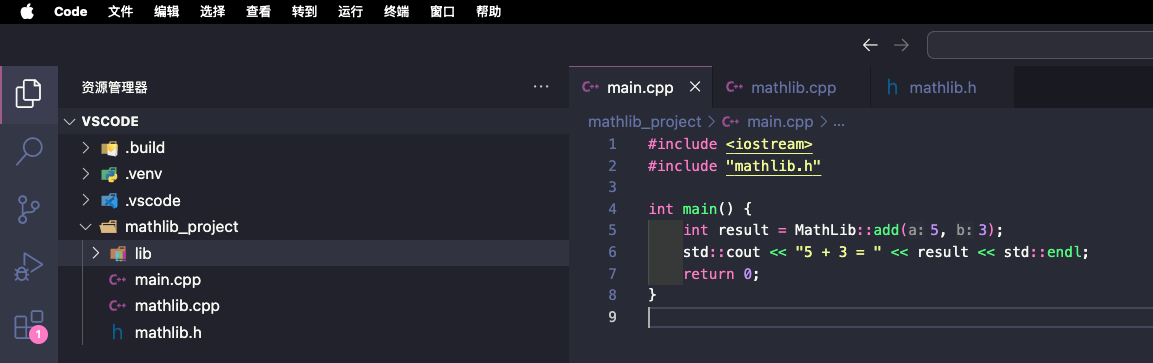Click the "5 + 3 = " string literal
The image size is (1153, 363).
click(x=838, y=252)
